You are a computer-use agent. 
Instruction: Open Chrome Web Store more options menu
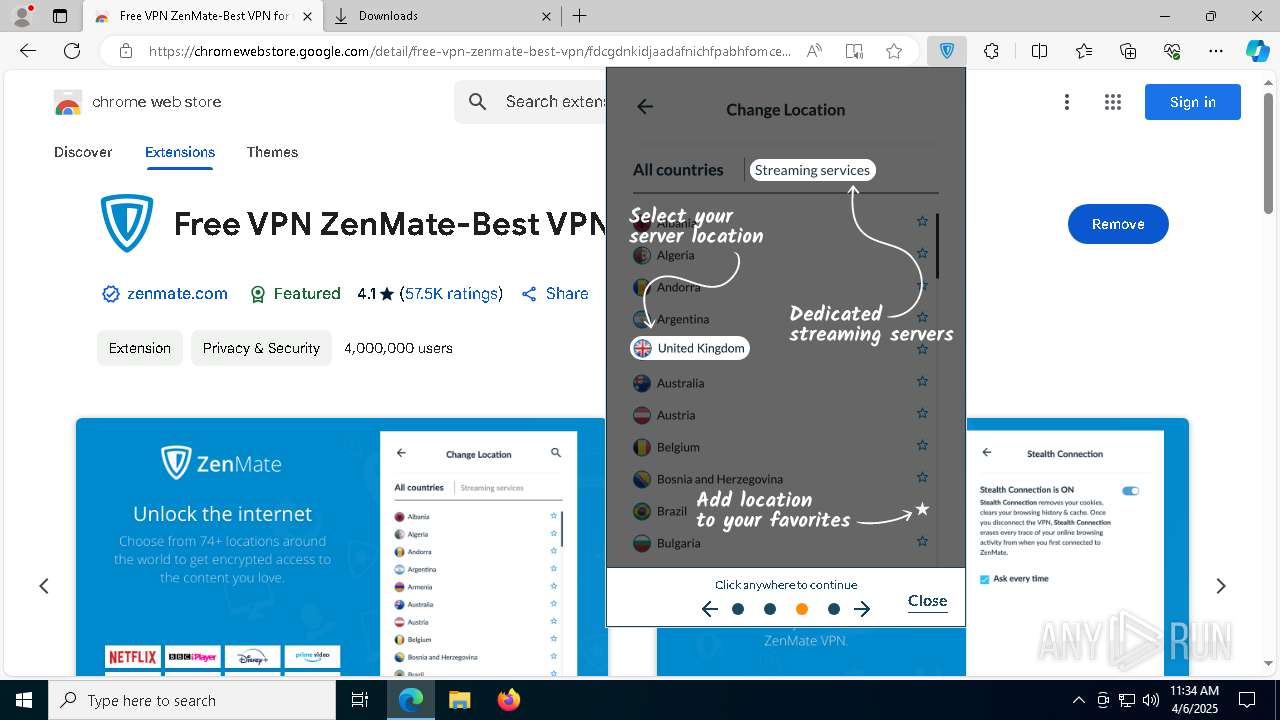[x=1067, y=102]
